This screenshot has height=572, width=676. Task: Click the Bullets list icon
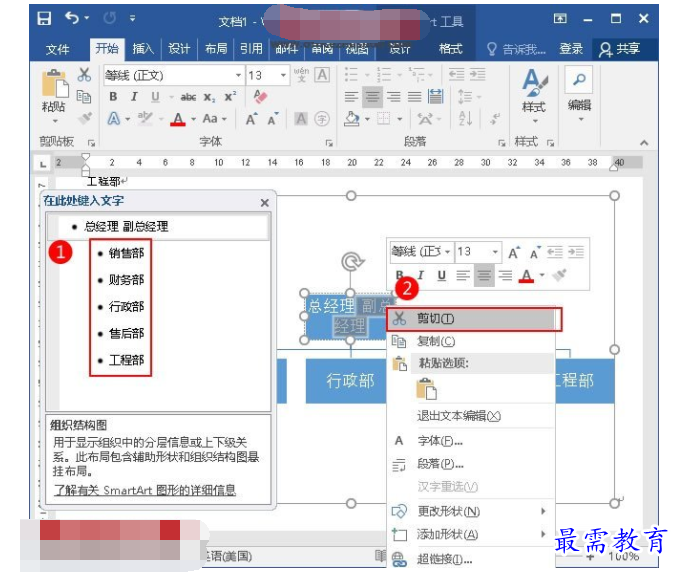tap(351, 74)
